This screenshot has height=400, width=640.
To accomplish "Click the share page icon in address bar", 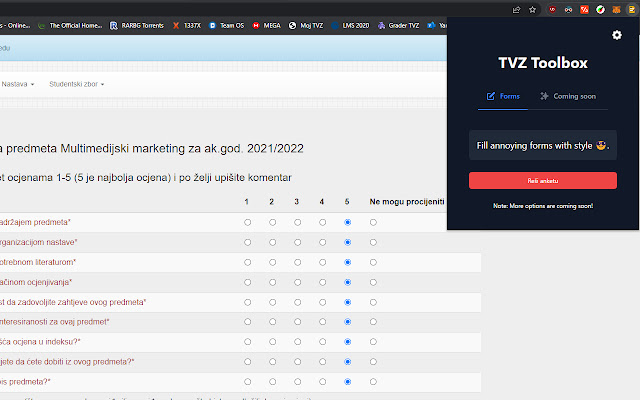I will tap(516, 10).
